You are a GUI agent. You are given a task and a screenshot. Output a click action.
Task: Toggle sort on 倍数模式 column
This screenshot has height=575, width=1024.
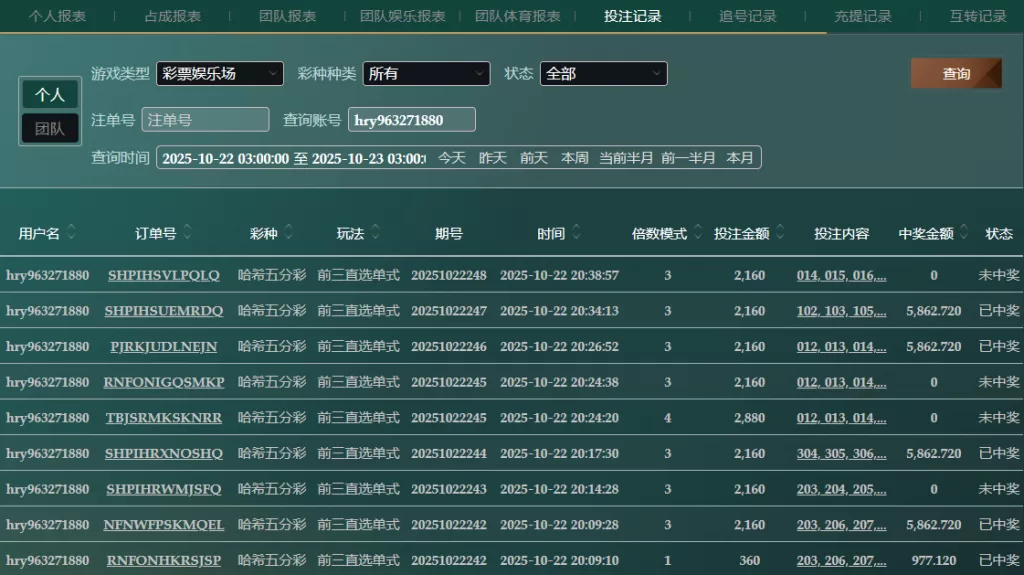[x=697, y=233]
